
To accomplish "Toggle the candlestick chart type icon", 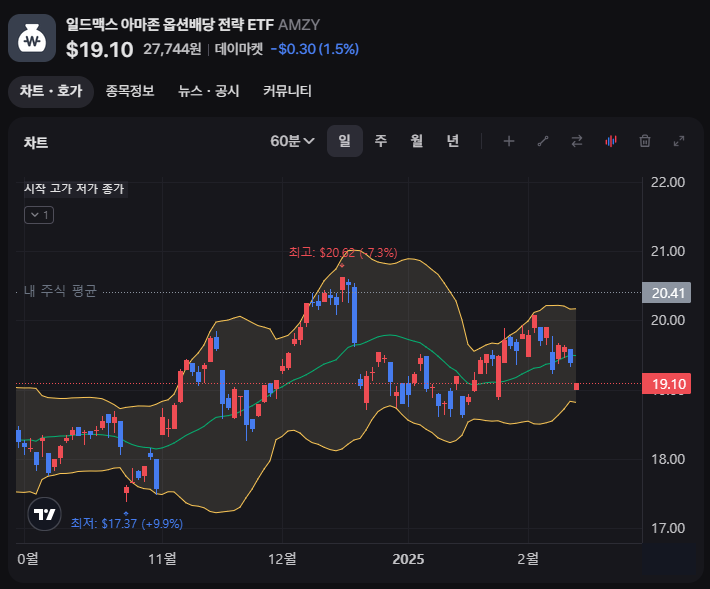I will (x=611, y=141).
